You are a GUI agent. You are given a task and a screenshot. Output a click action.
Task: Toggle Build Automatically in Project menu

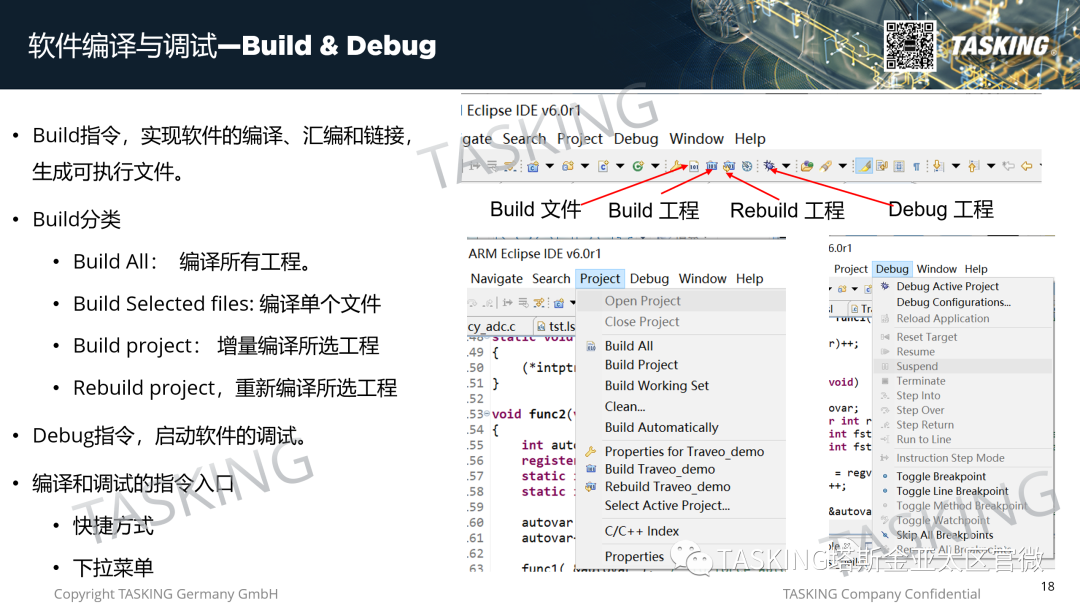tap(661, 428)
